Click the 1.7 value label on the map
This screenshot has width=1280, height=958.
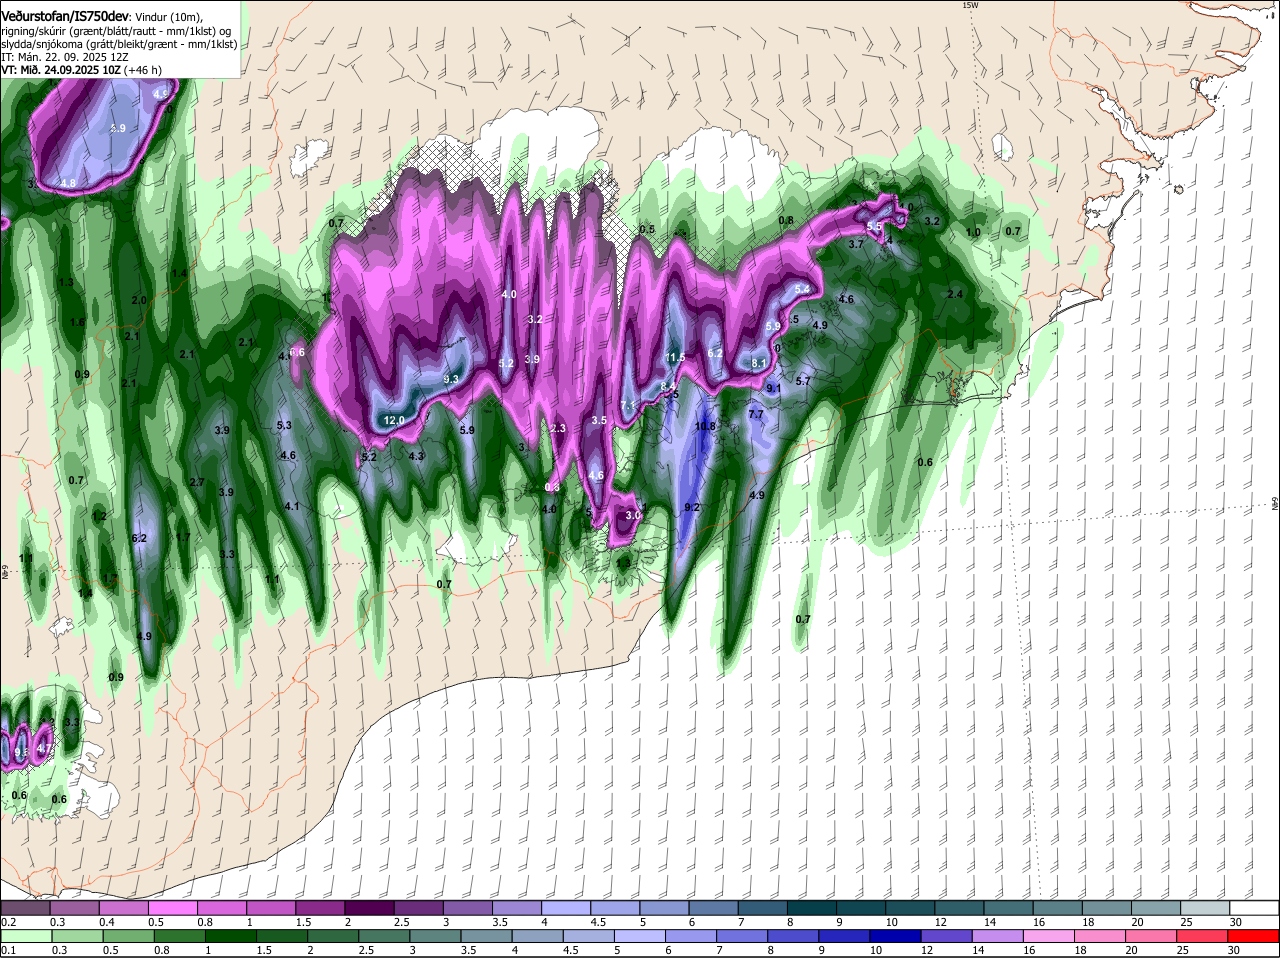pos(183,537)
